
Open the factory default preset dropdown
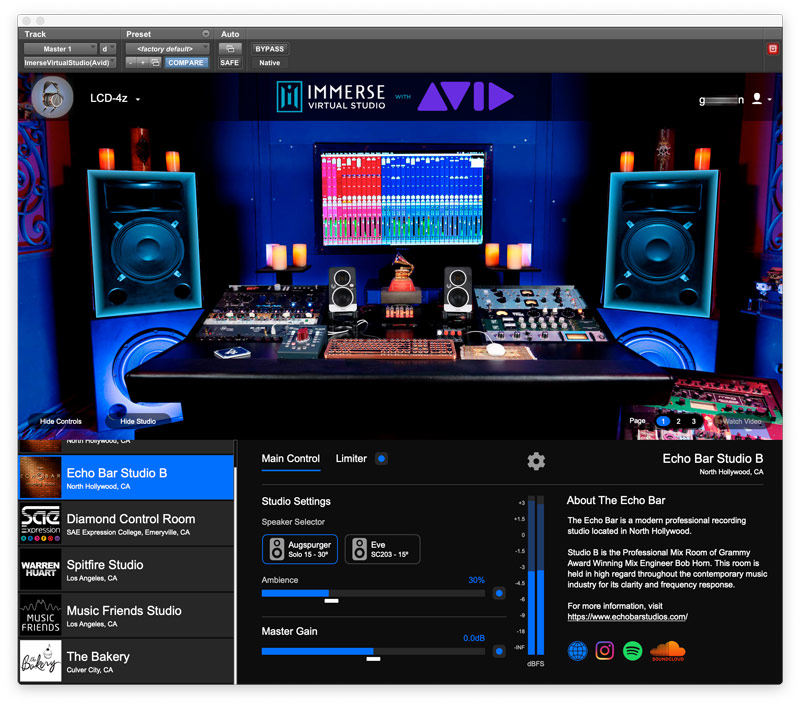coord(167,48)
